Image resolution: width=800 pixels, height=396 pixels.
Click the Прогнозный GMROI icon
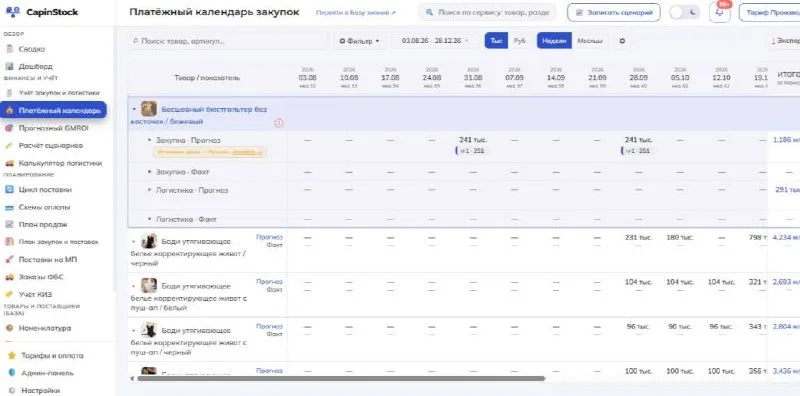9,128
